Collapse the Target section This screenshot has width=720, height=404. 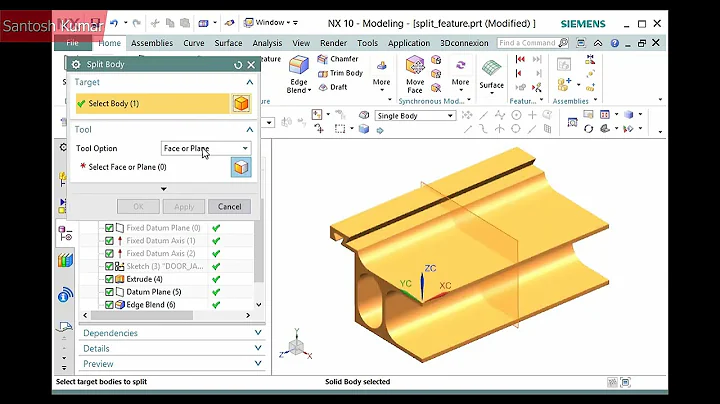tap(249, 82)
